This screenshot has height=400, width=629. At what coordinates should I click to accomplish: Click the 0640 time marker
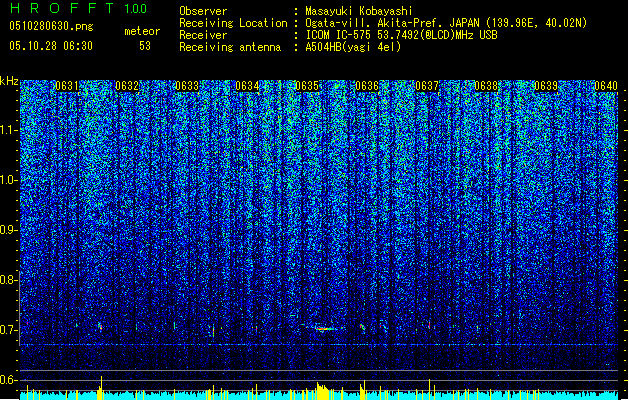click(606, 86)
